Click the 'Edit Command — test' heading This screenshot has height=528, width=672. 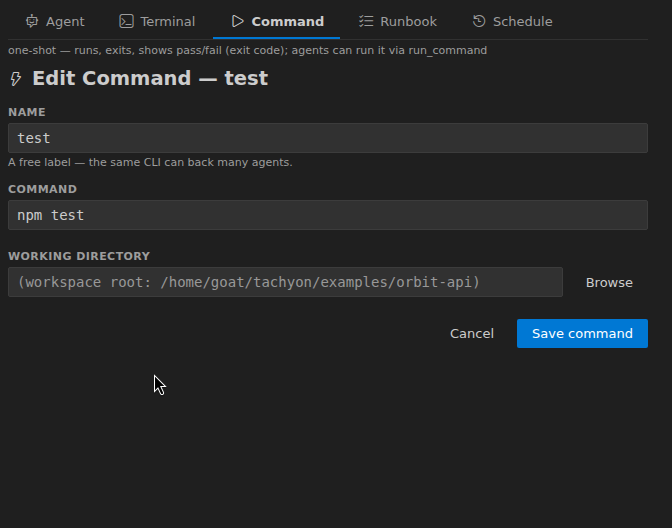click(x=150, y=78)
